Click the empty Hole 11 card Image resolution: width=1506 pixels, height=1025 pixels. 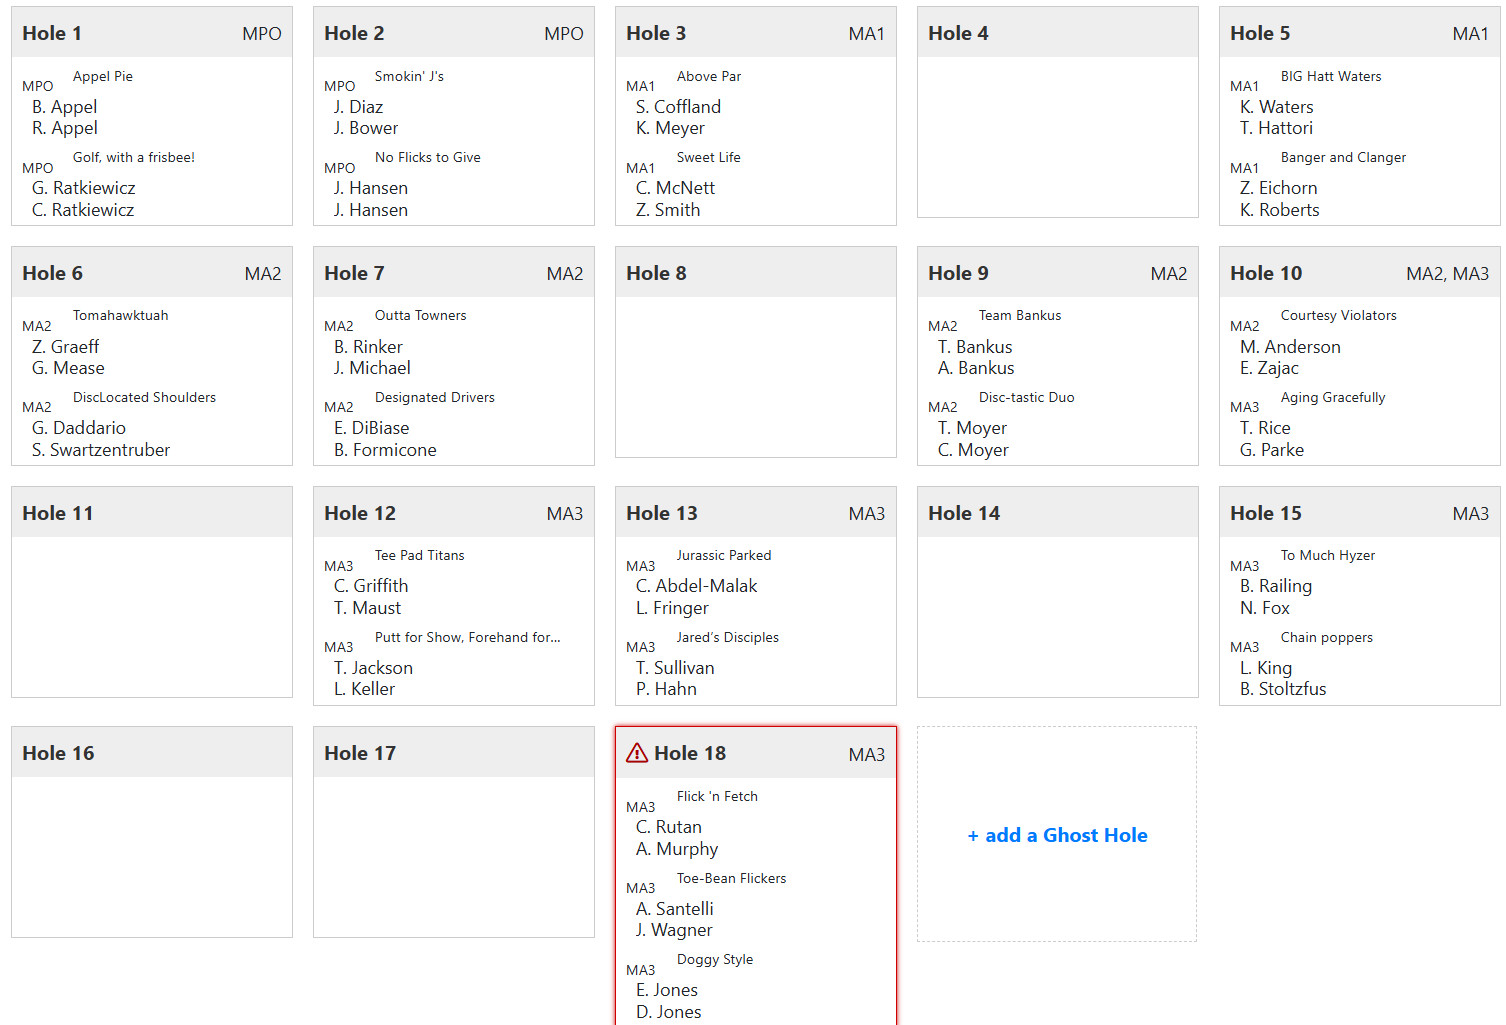pyautogui.click(x=151, y=615)
